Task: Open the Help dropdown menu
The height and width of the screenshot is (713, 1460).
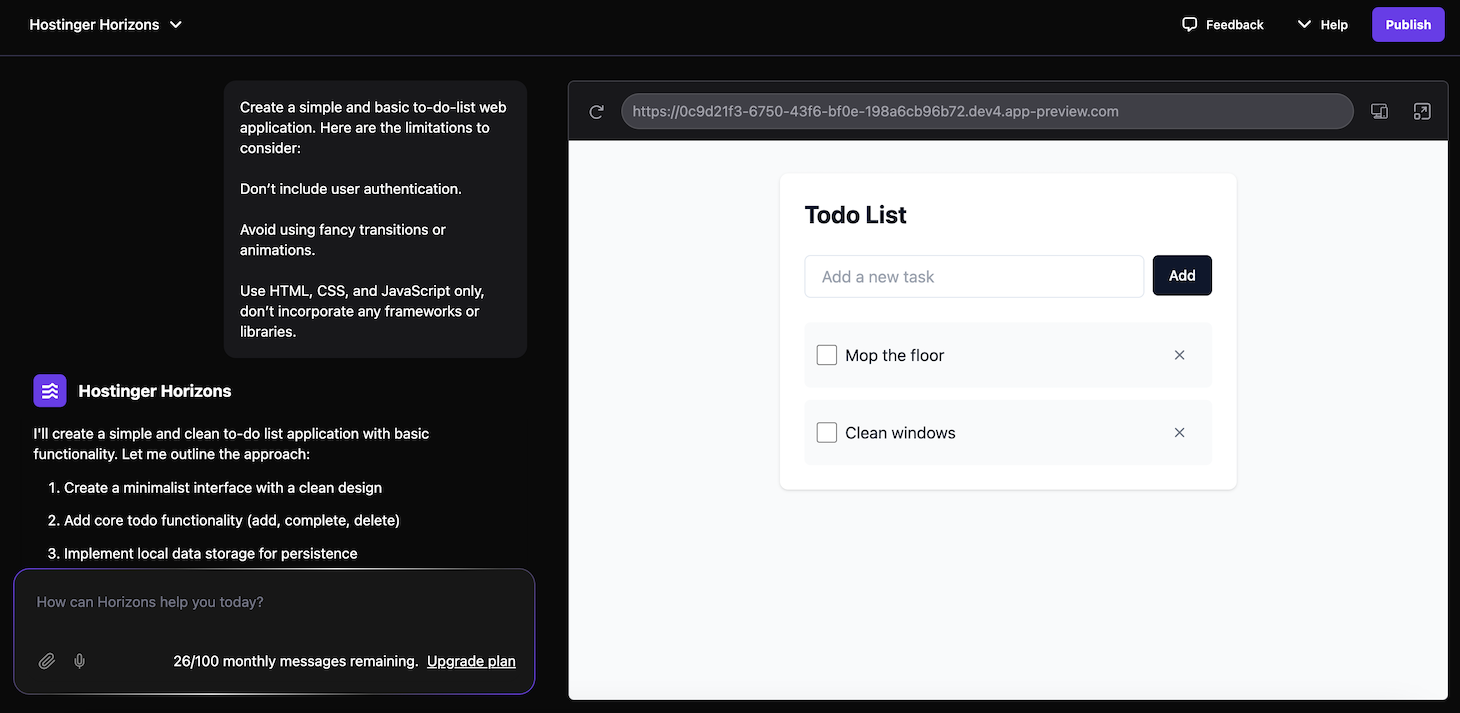Action: tap(1322, 24)
